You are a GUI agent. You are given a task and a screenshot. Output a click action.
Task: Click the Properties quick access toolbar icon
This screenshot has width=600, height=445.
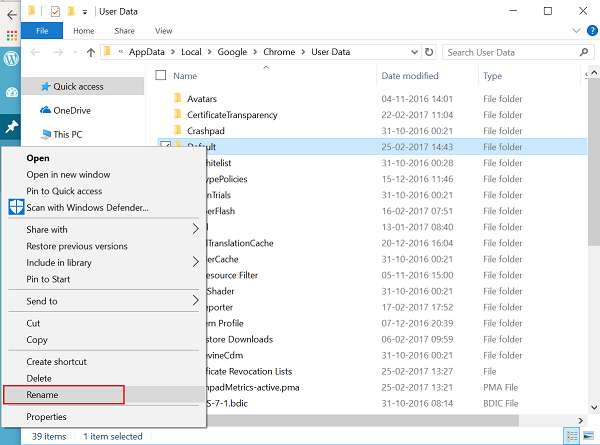(x=55, y=12)
